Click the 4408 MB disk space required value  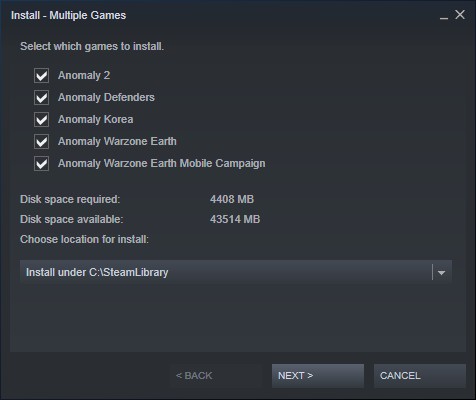pyautogui.click(x=232, y=199)
